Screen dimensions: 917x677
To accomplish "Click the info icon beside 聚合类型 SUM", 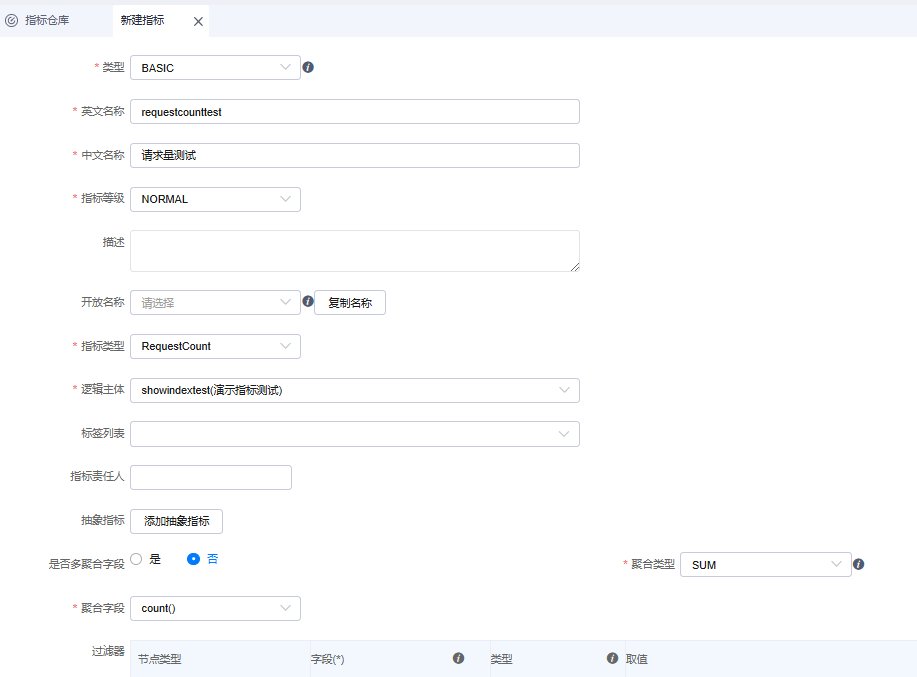I will (x=859, y=564).
